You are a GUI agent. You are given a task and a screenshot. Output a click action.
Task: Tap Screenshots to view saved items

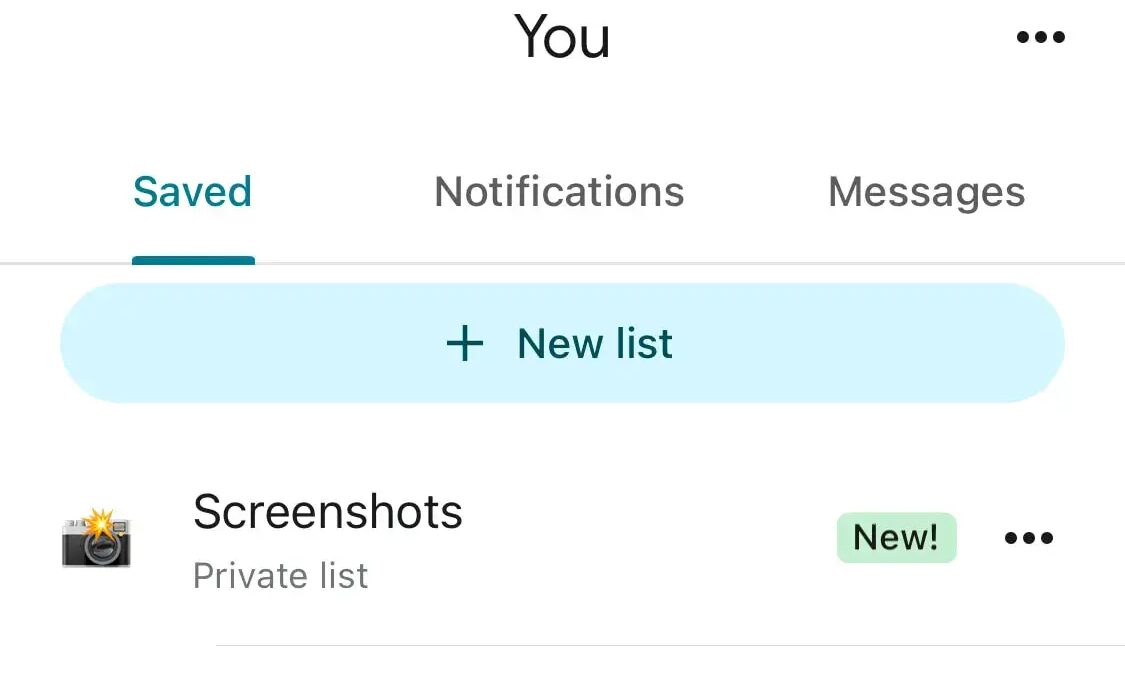click(x=328, y=512)
